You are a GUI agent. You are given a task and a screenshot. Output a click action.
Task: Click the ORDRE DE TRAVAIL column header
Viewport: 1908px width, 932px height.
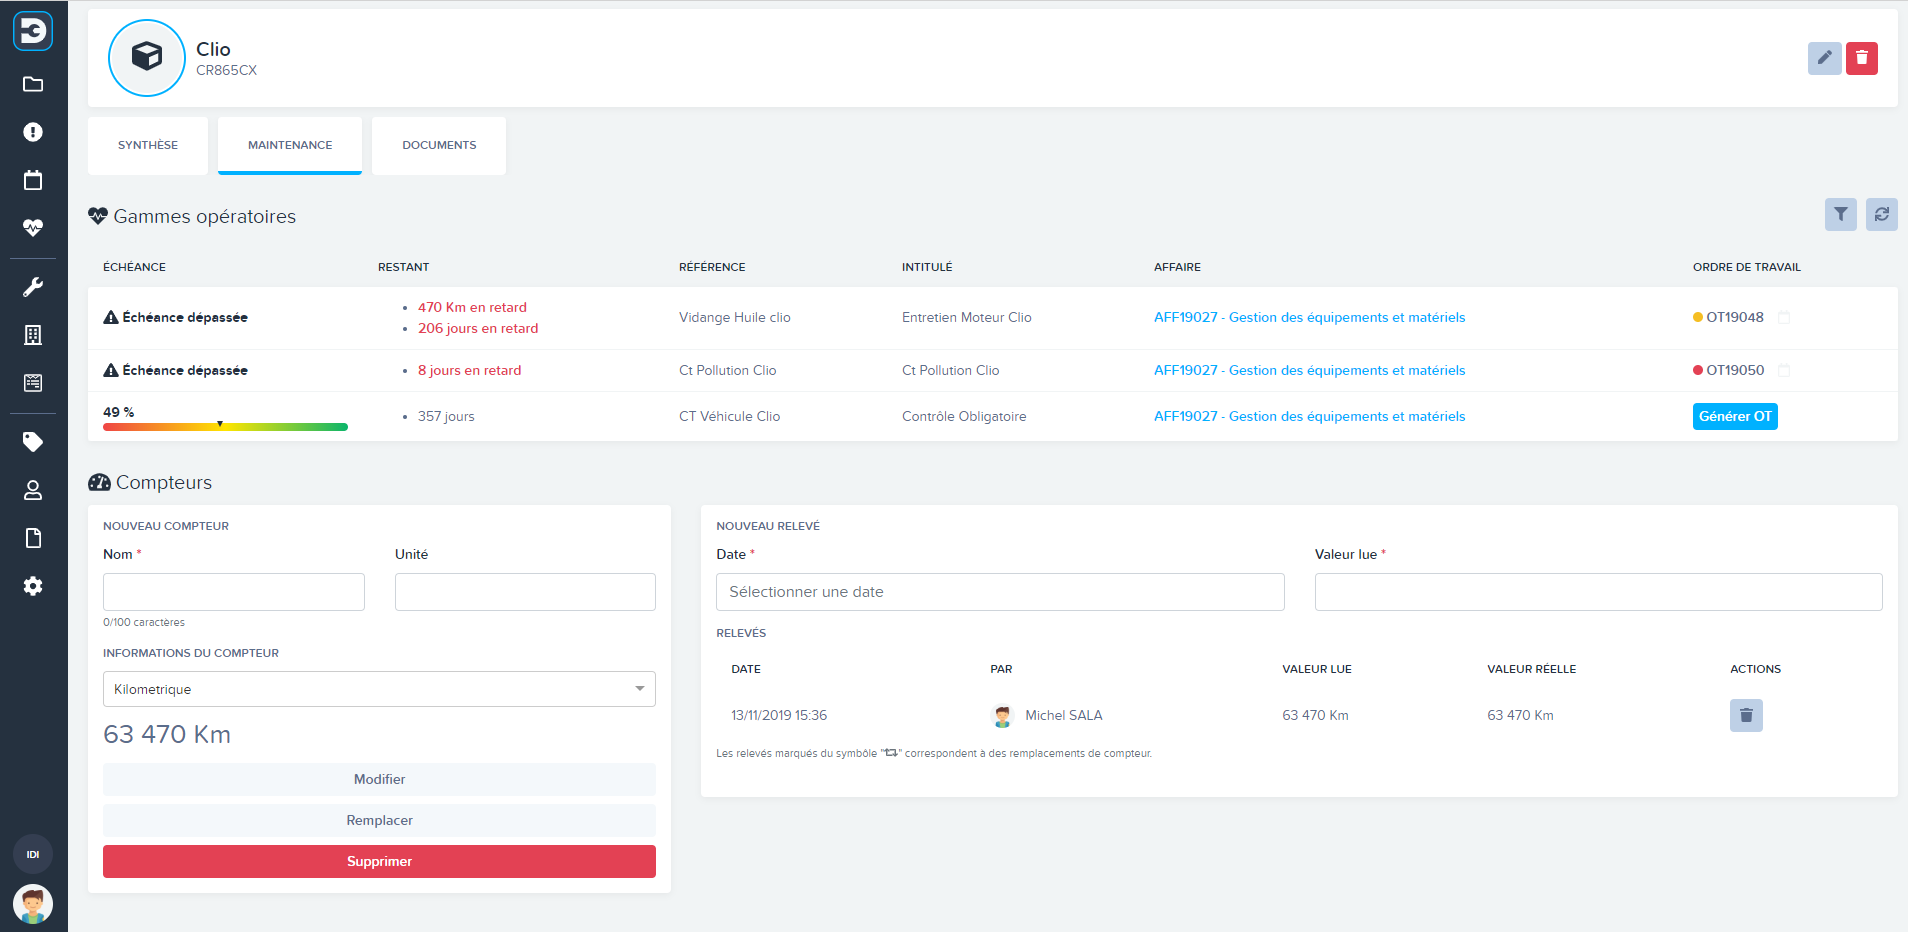pos(1746,267)
